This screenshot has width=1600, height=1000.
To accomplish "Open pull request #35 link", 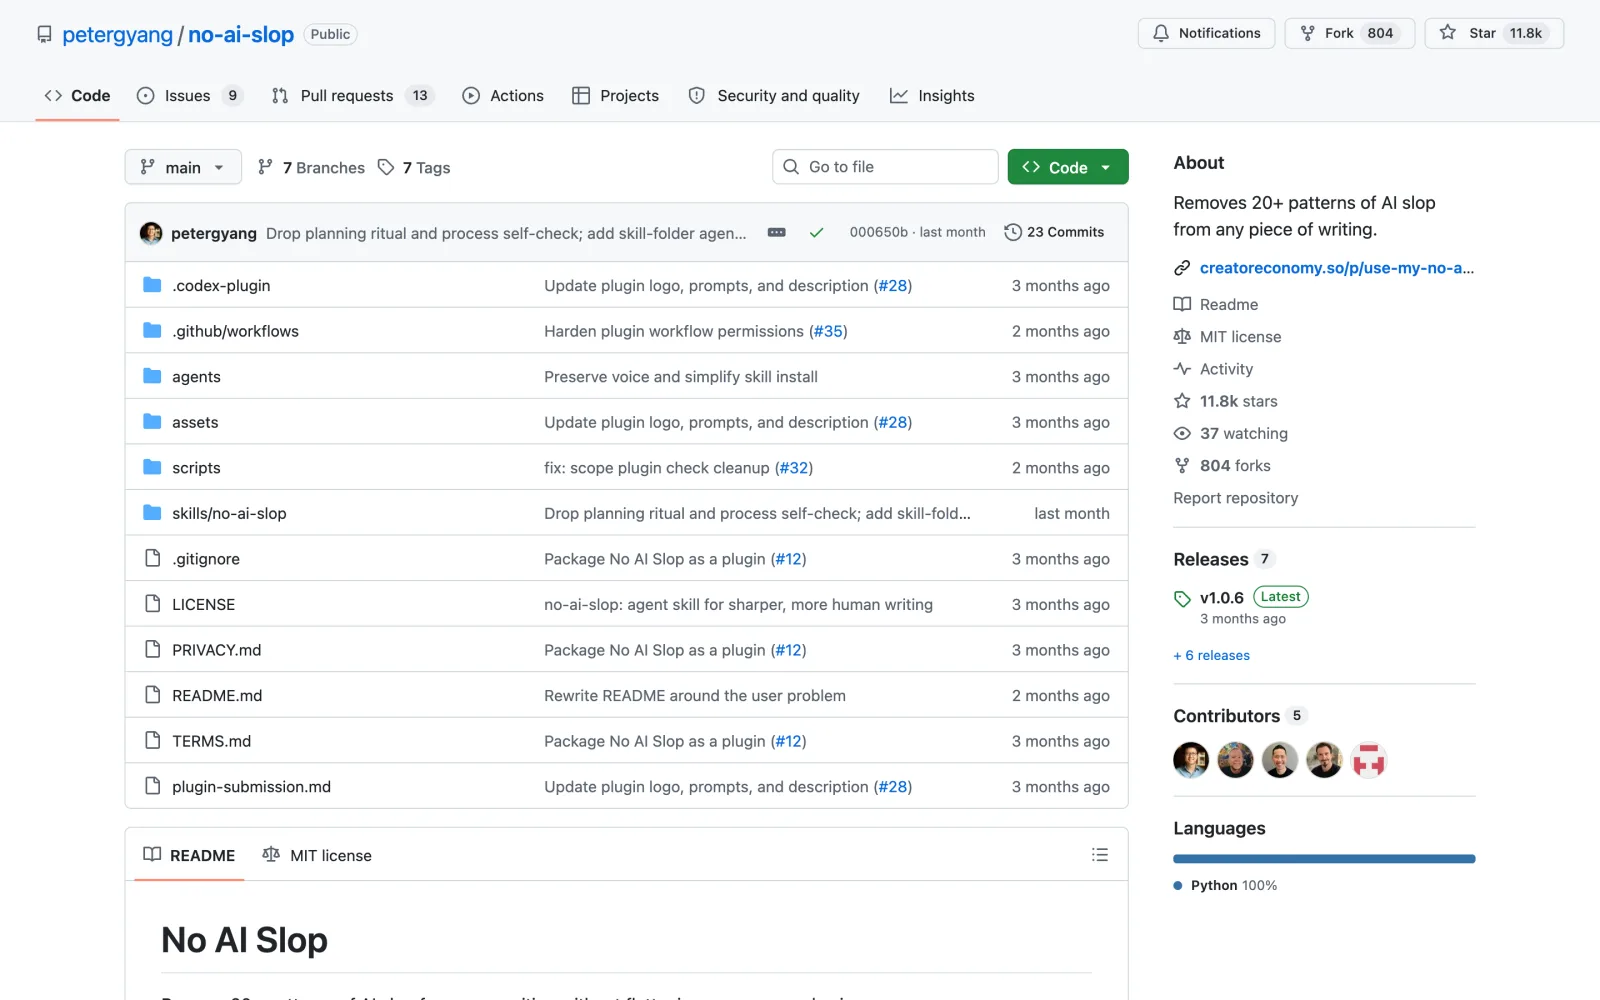I will coord(828,331).
